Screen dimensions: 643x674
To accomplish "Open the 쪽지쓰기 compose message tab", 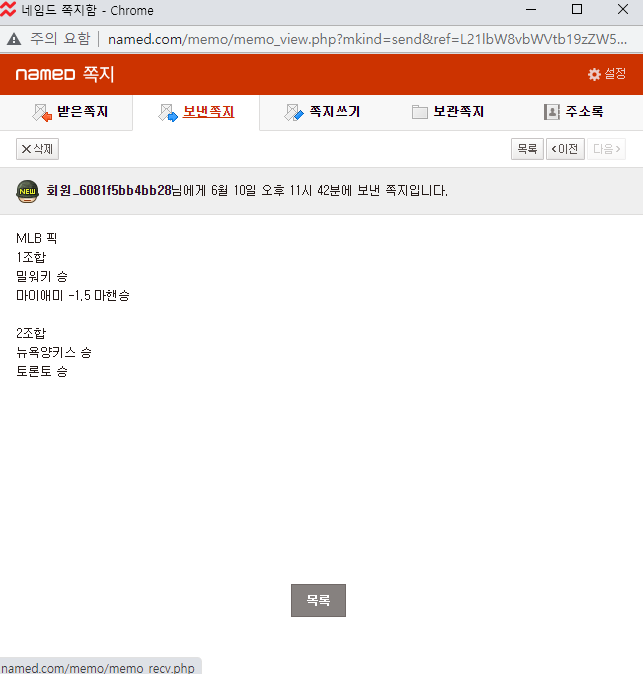I will [322, 112].
